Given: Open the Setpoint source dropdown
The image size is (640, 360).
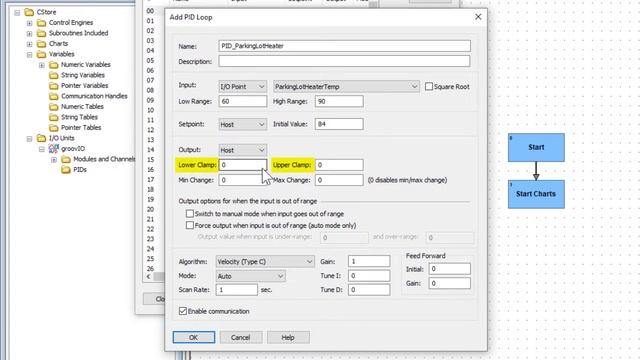Looking at the screenshot, I should pyautogui.click(x=242, y=124).
